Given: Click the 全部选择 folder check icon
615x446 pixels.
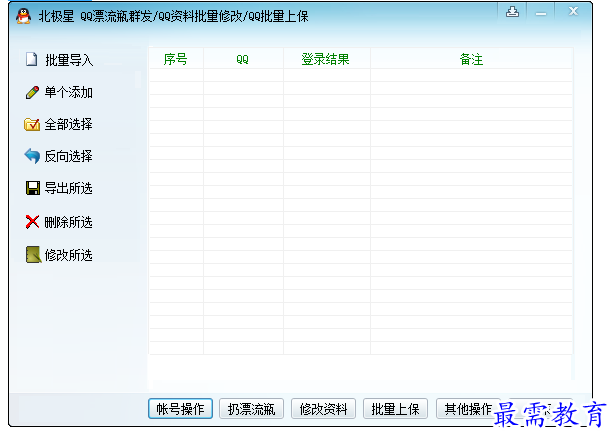Looking at the screenshot, I should (32, 124).
